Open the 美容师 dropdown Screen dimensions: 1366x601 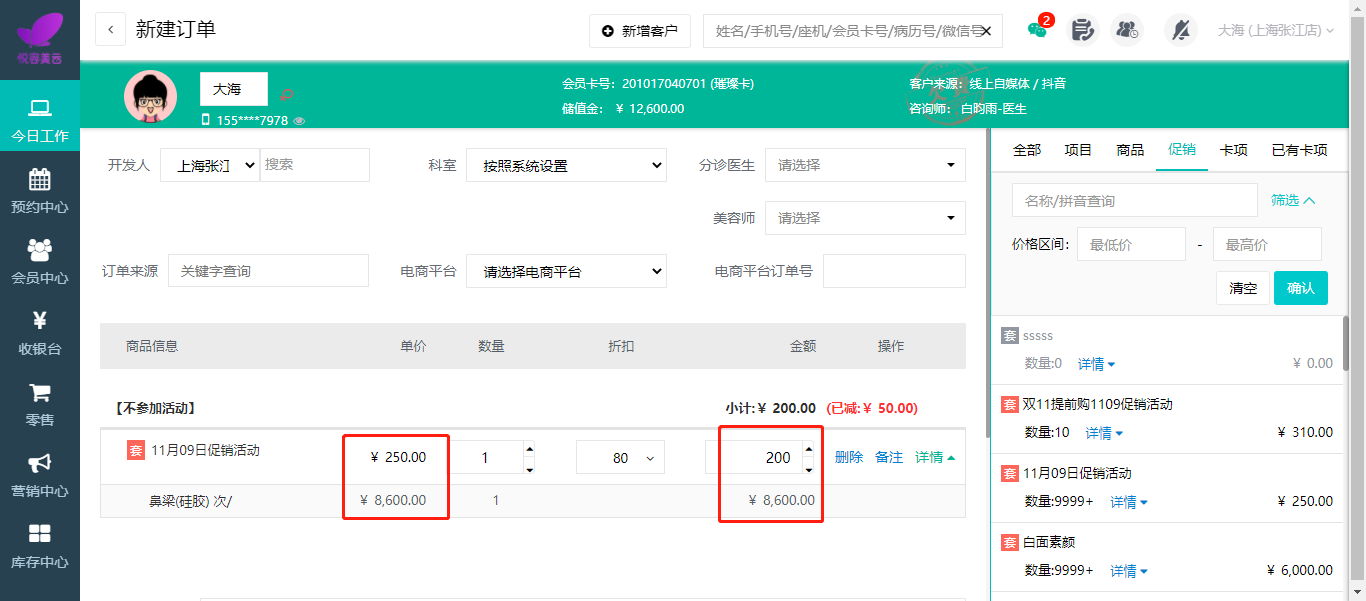[865, 218]
